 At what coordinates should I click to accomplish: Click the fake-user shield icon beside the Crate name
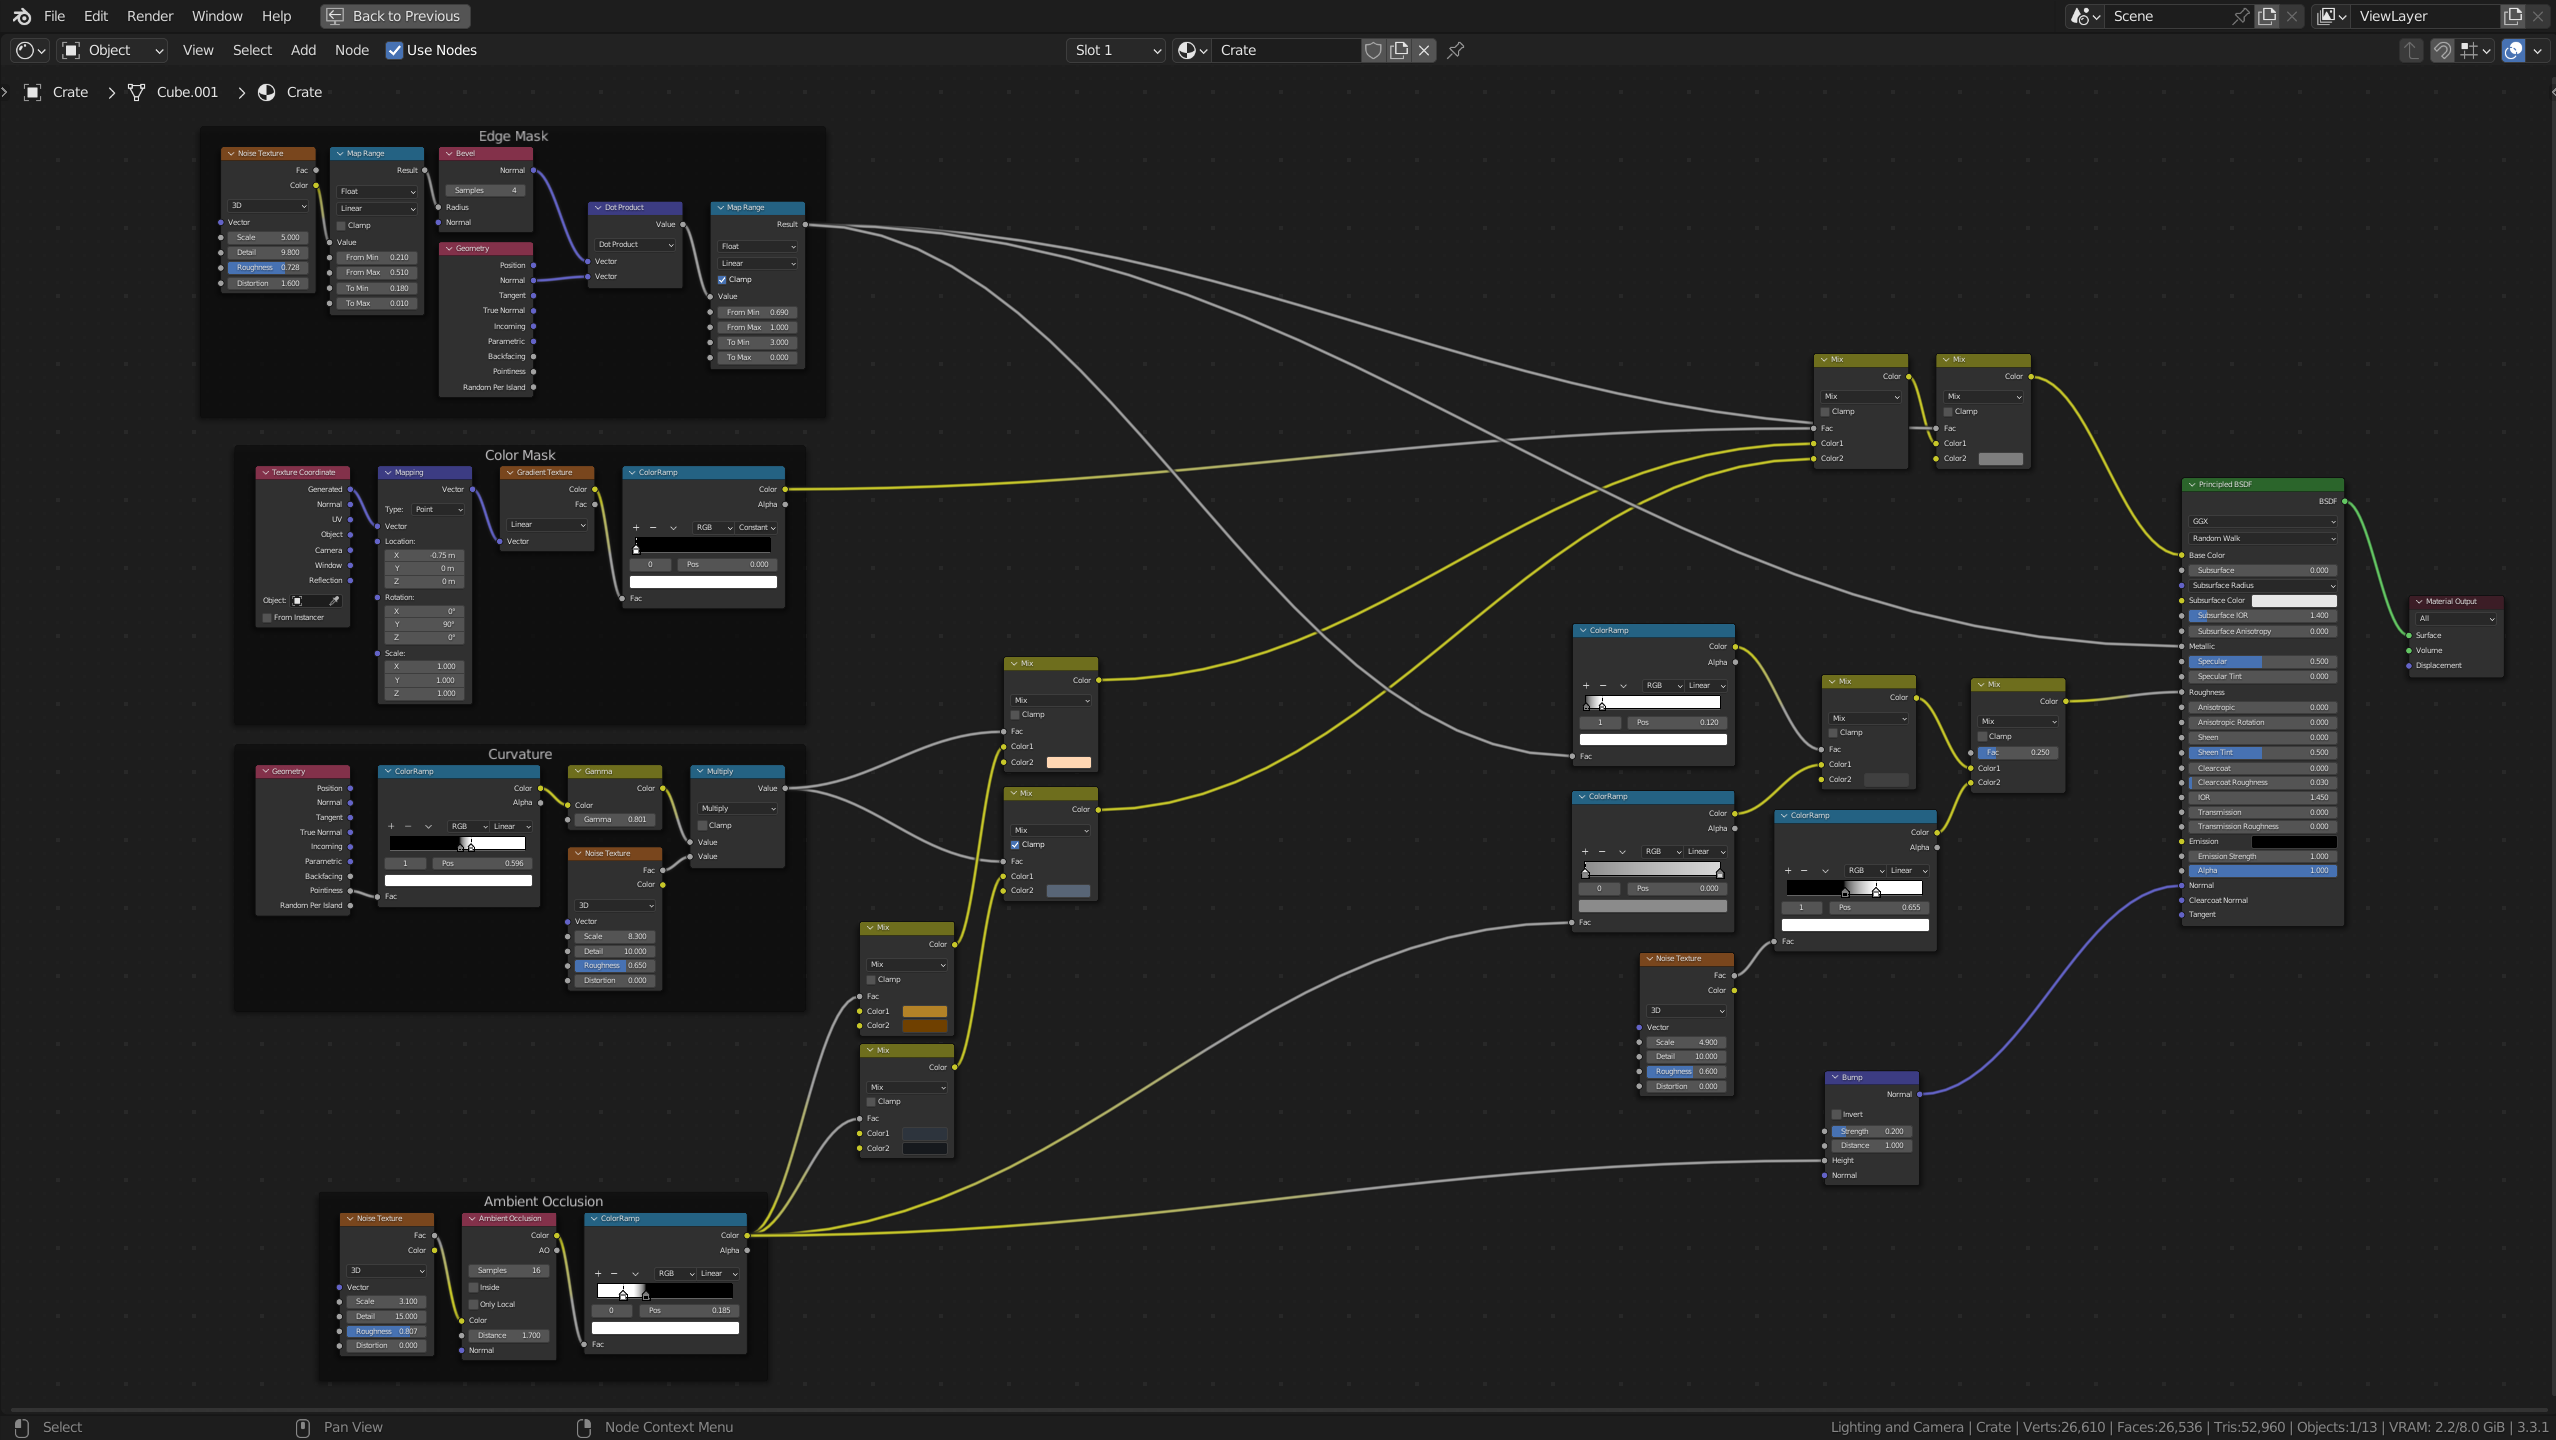[1372, 50]
